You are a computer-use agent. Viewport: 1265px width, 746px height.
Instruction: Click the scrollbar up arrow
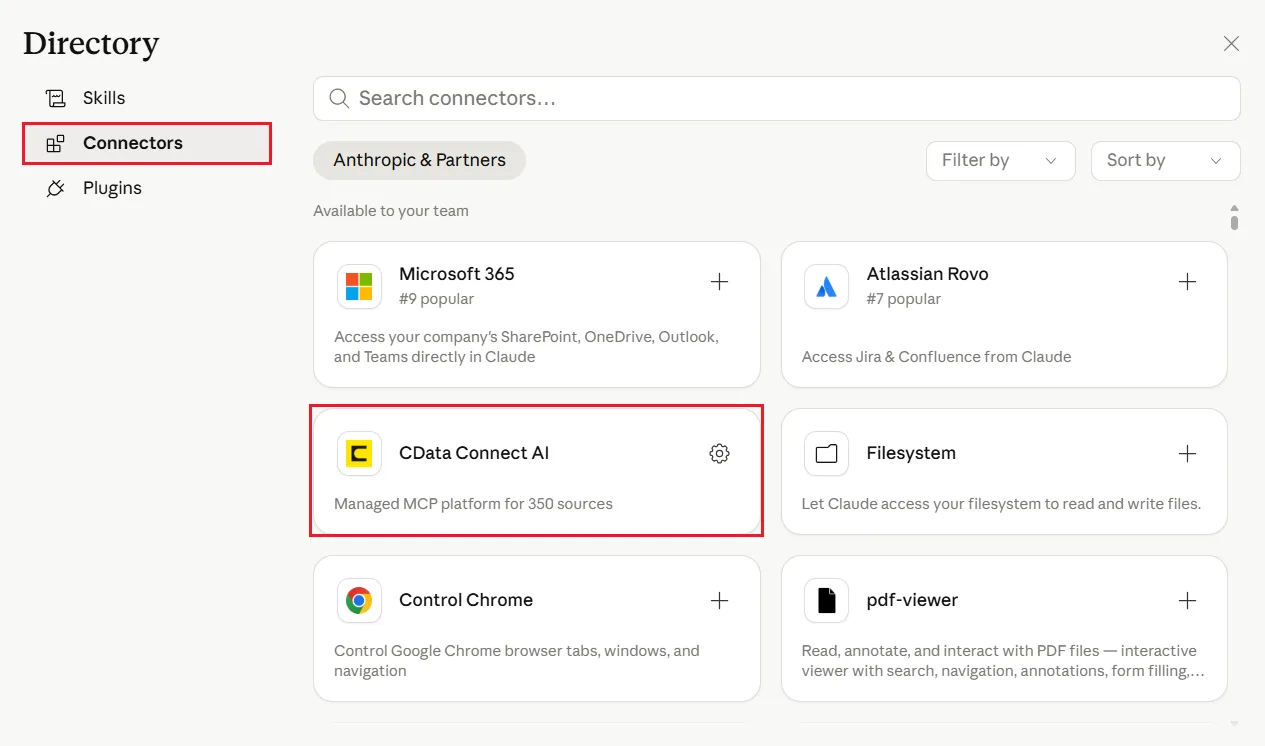(1235, 208)
